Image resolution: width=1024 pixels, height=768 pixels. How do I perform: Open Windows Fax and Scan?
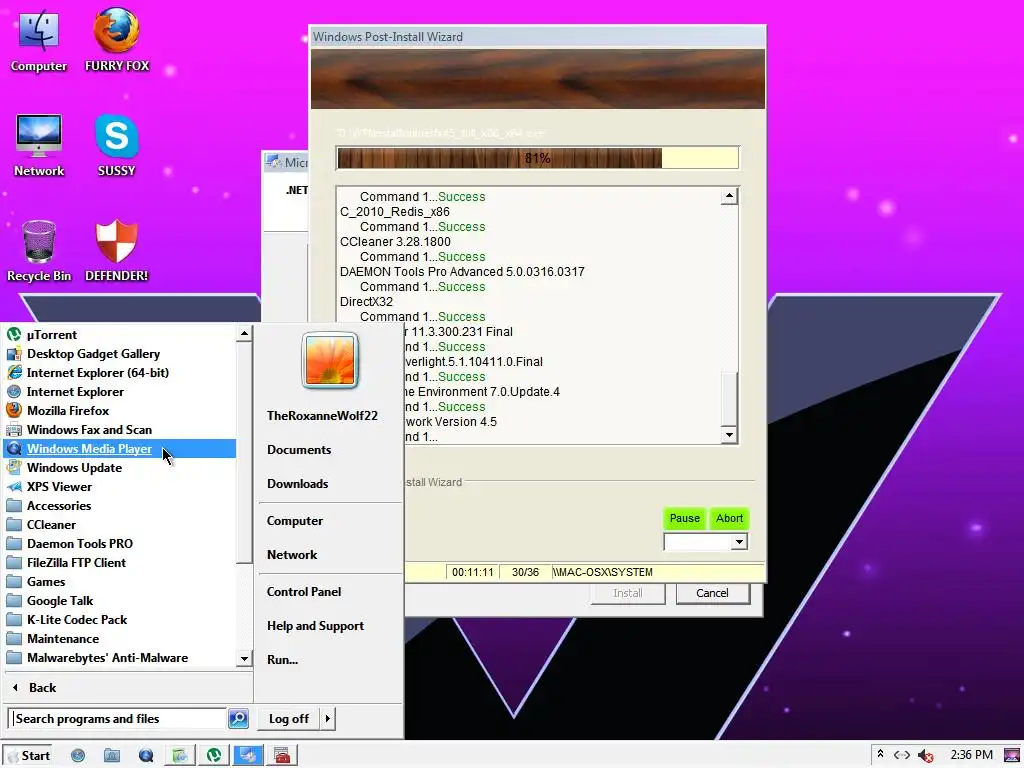click(120, 429)
